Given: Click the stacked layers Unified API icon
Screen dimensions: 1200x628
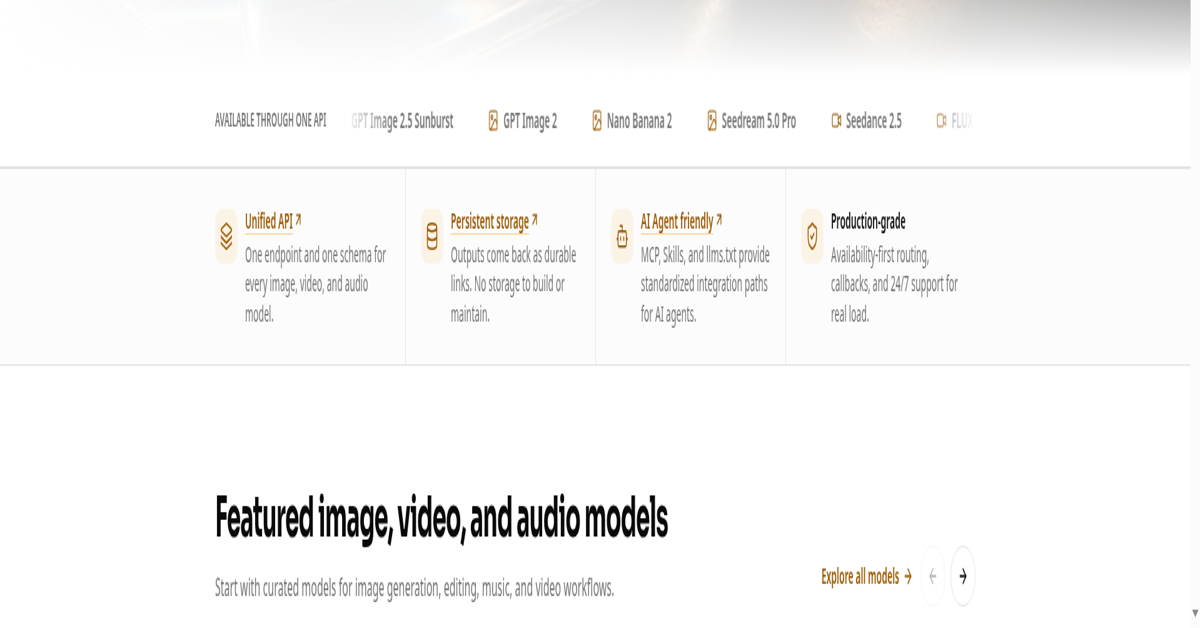Looking at the screenshot, I should point(226,236).
